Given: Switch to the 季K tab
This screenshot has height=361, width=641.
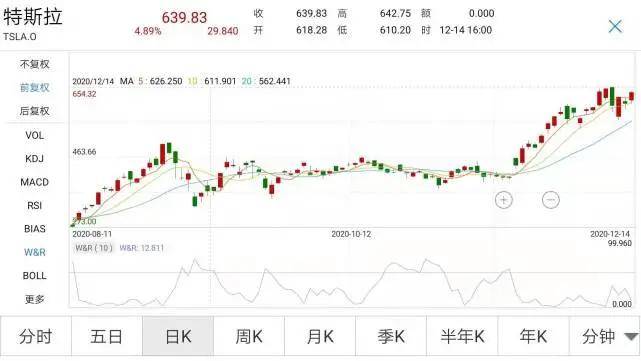Looking at the screenshot, I should click(x=391, y=337).
